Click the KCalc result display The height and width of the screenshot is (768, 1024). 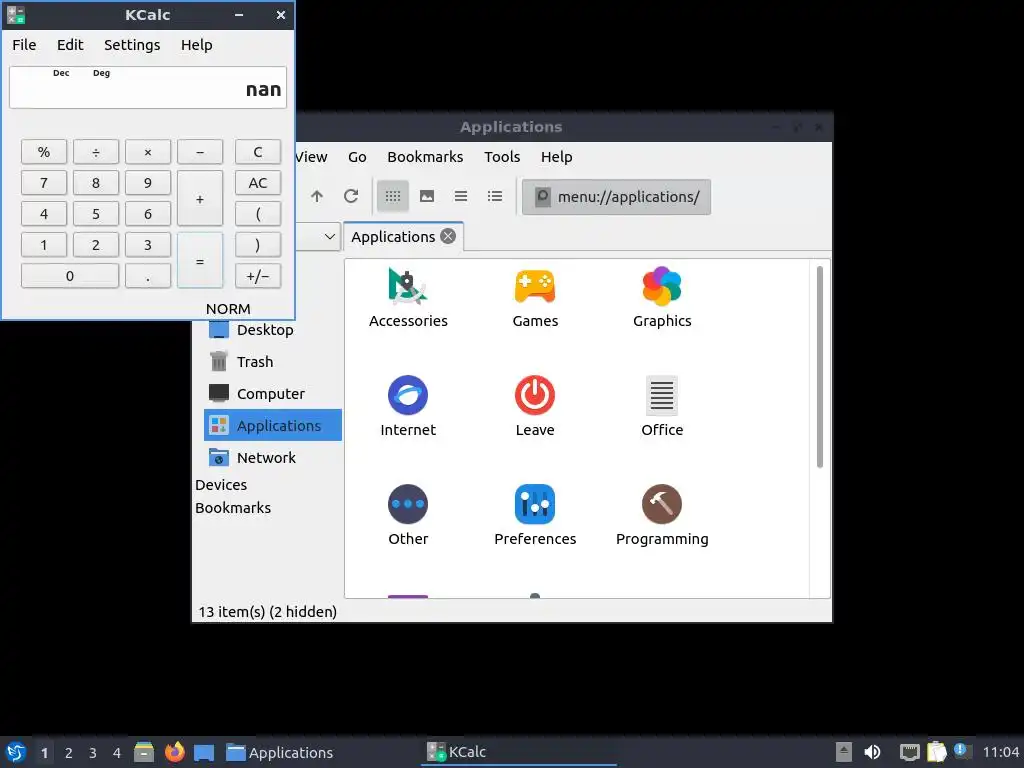(148, 87)
